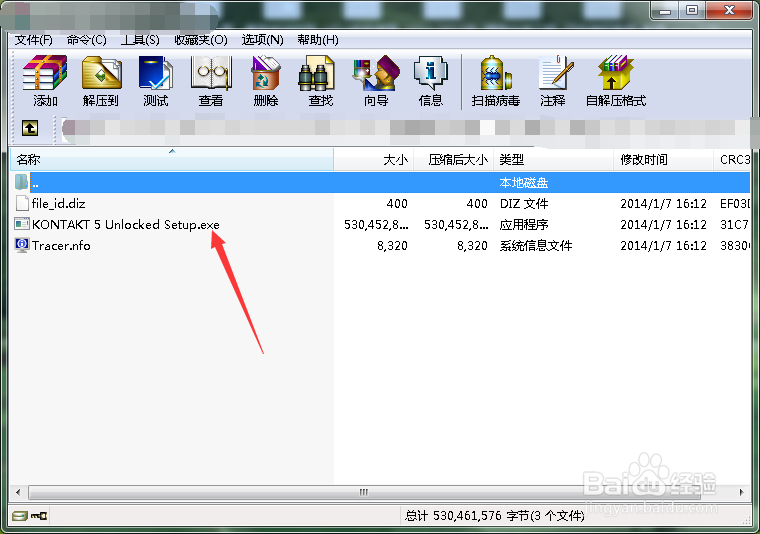The height and width of the screenshot is (534, 760).
Task: Open the View (查看) file icon
Action: pyautogui.click(x=211, y=73)
